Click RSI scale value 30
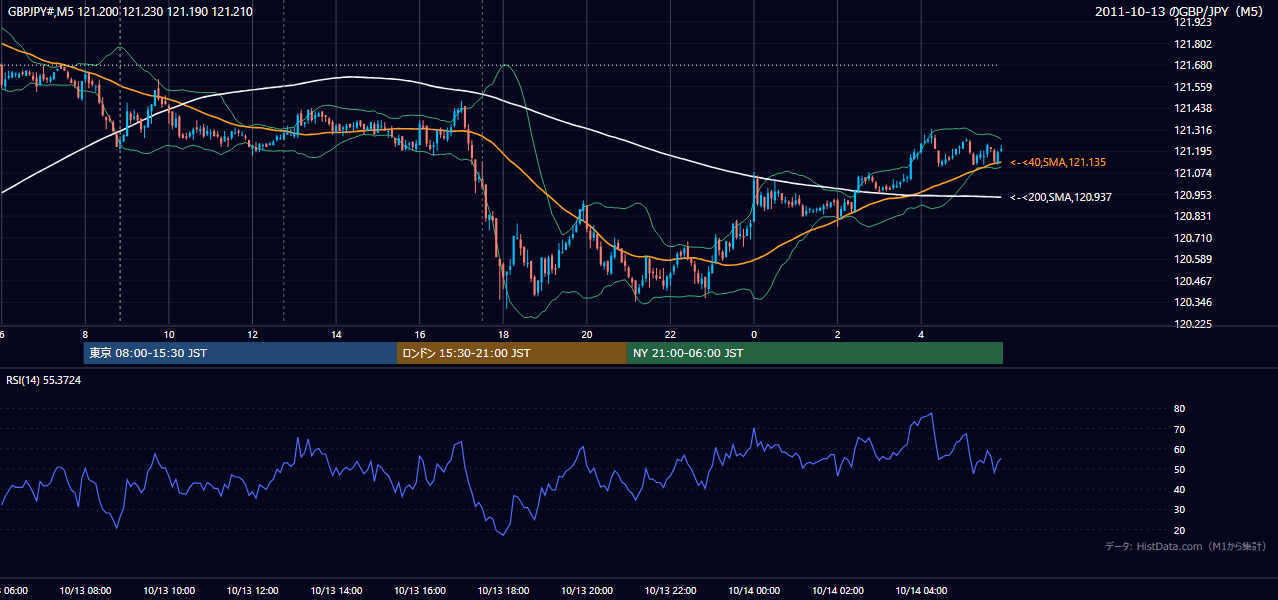 [1180, 510]
